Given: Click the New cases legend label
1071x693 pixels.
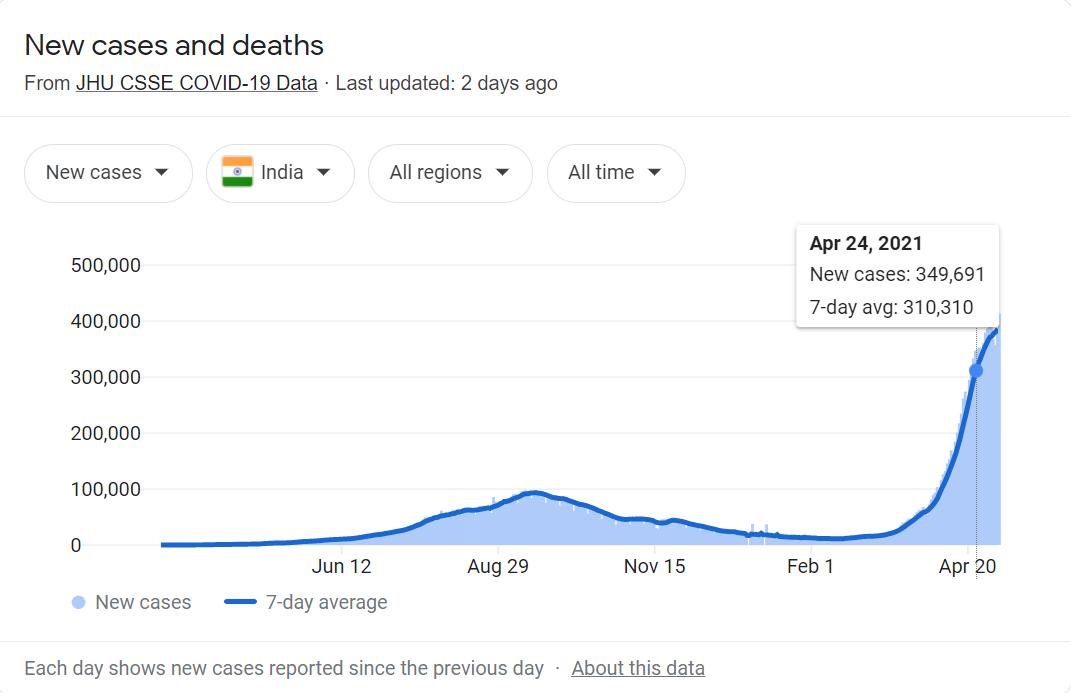Looking at the screenshot, I should pos(143,603).
